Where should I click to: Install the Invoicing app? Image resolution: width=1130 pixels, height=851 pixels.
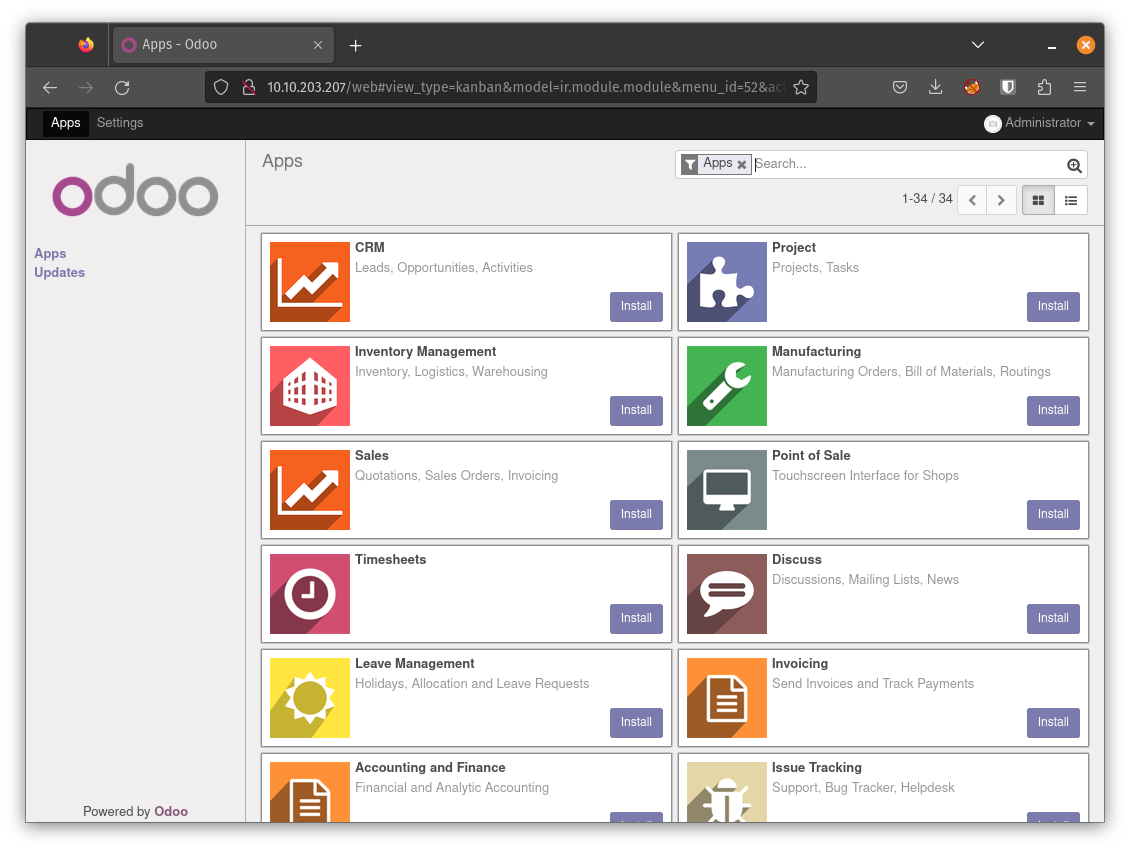coord(1053,722)
